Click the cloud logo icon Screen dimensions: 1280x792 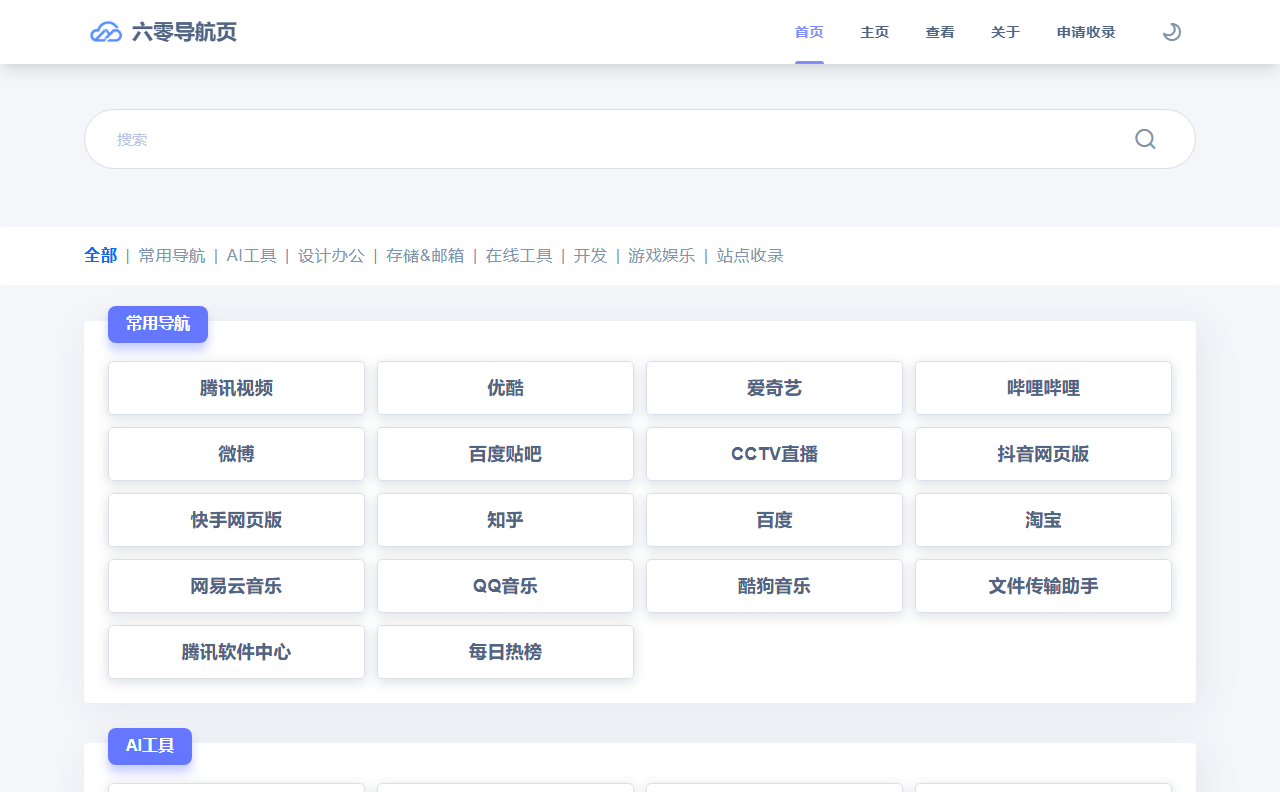coord(106,32)
